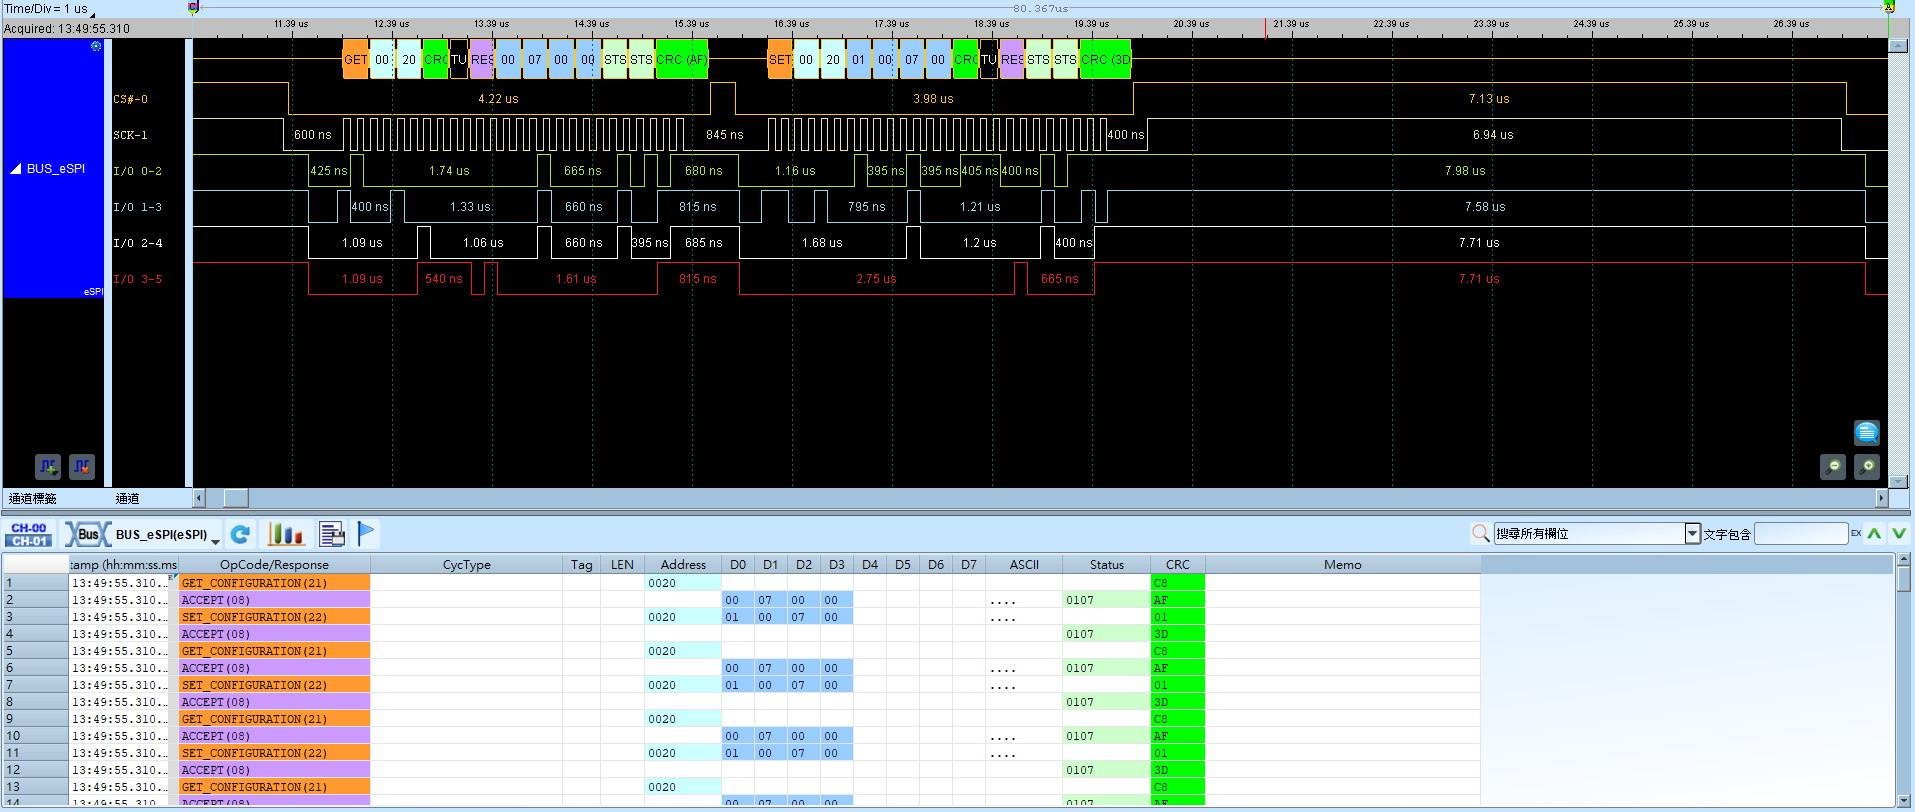The image size is (1915, 812).
Task: Select the Status column header
Action: click(x=1106, y=565)
